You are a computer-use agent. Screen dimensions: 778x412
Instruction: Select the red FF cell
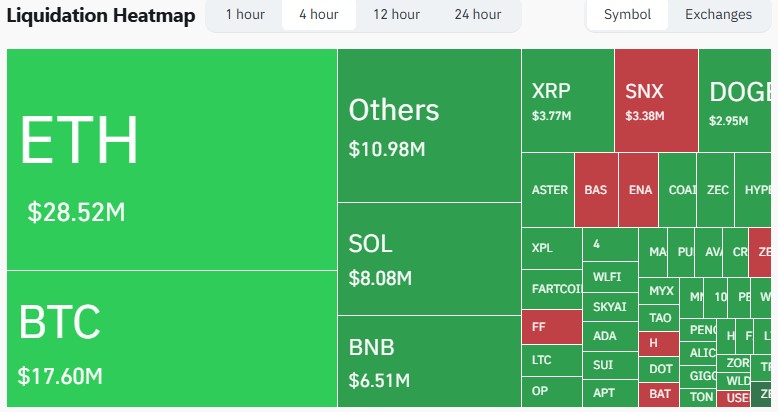coord(551,327)
